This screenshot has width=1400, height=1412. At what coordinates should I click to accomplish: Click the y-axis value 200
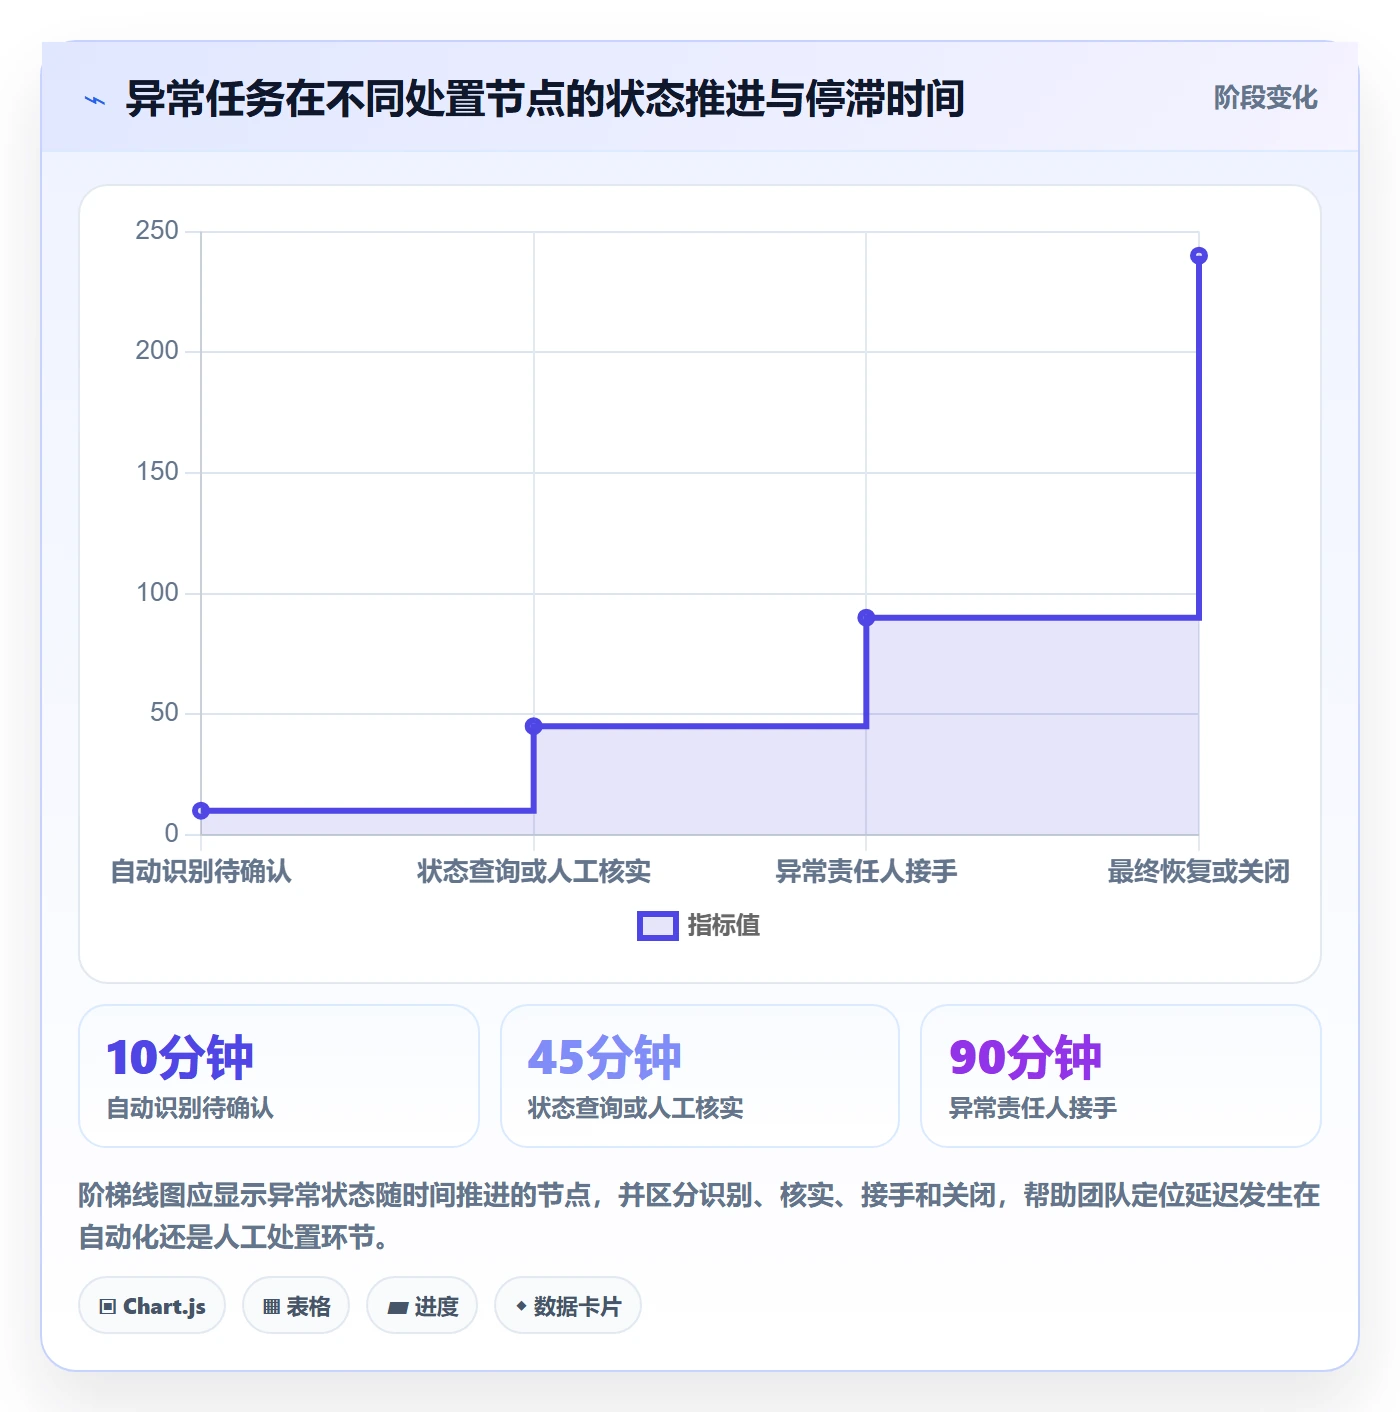tap(157, 351)
